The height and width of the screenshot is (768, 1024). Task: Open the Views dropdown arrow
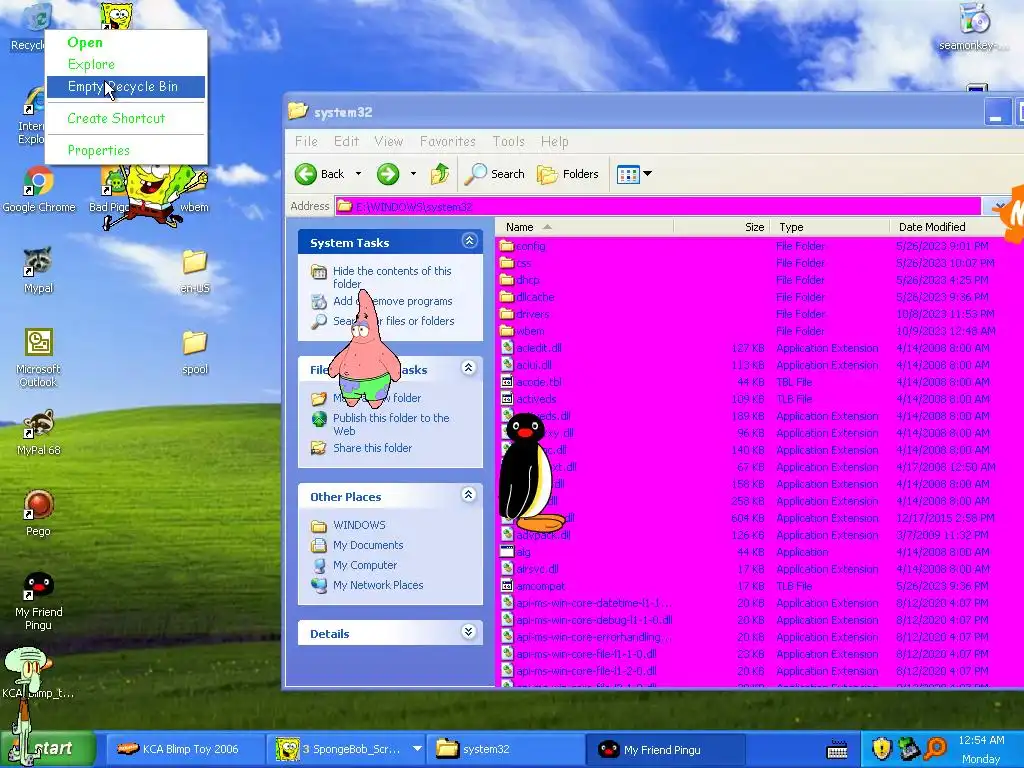[x=647, y=174]
